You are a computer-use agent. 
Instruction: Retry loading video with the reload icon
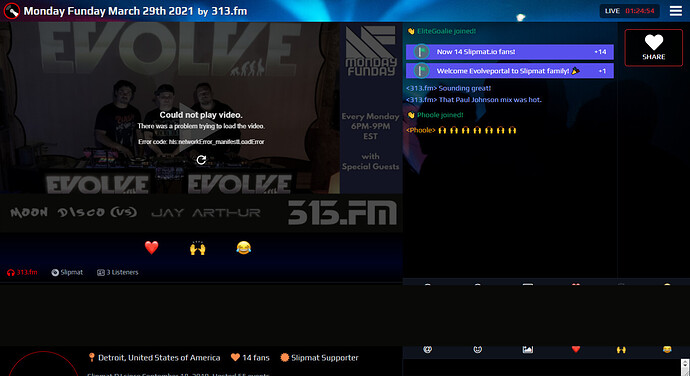[201, 160]
